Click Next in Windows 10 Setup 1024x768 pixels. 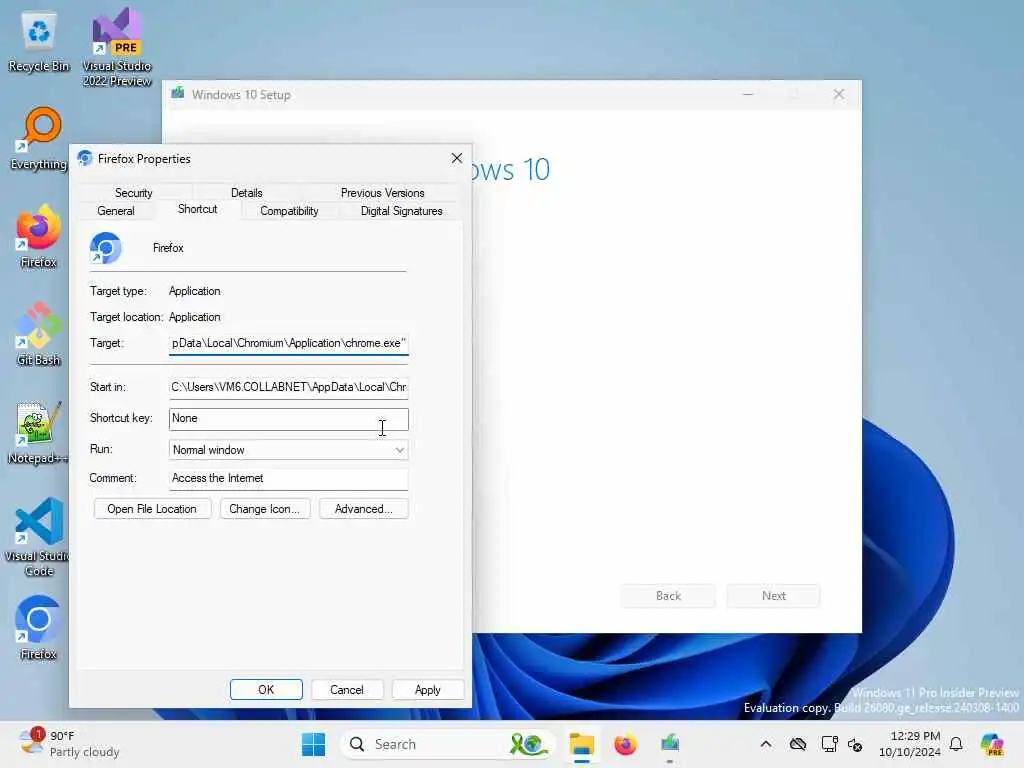(773, 596)
